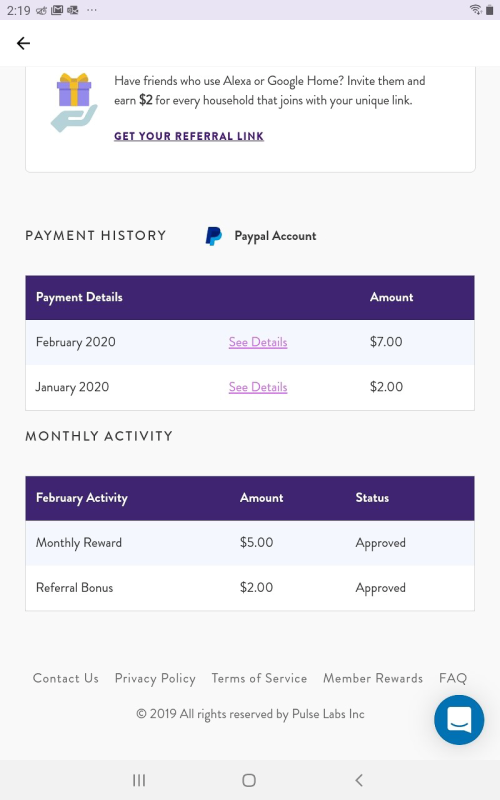Open the Contact Us footer link
The width and height of the screenshot is (500, 800).
66,678
